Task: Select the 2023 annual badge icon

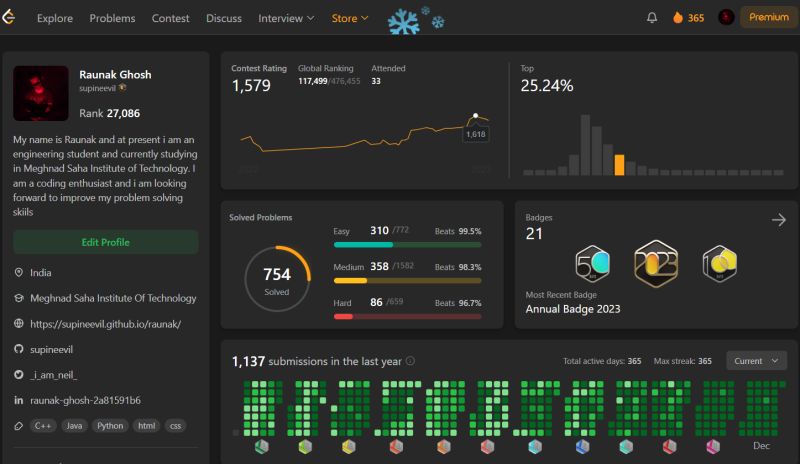Action: tap(656, 264)
